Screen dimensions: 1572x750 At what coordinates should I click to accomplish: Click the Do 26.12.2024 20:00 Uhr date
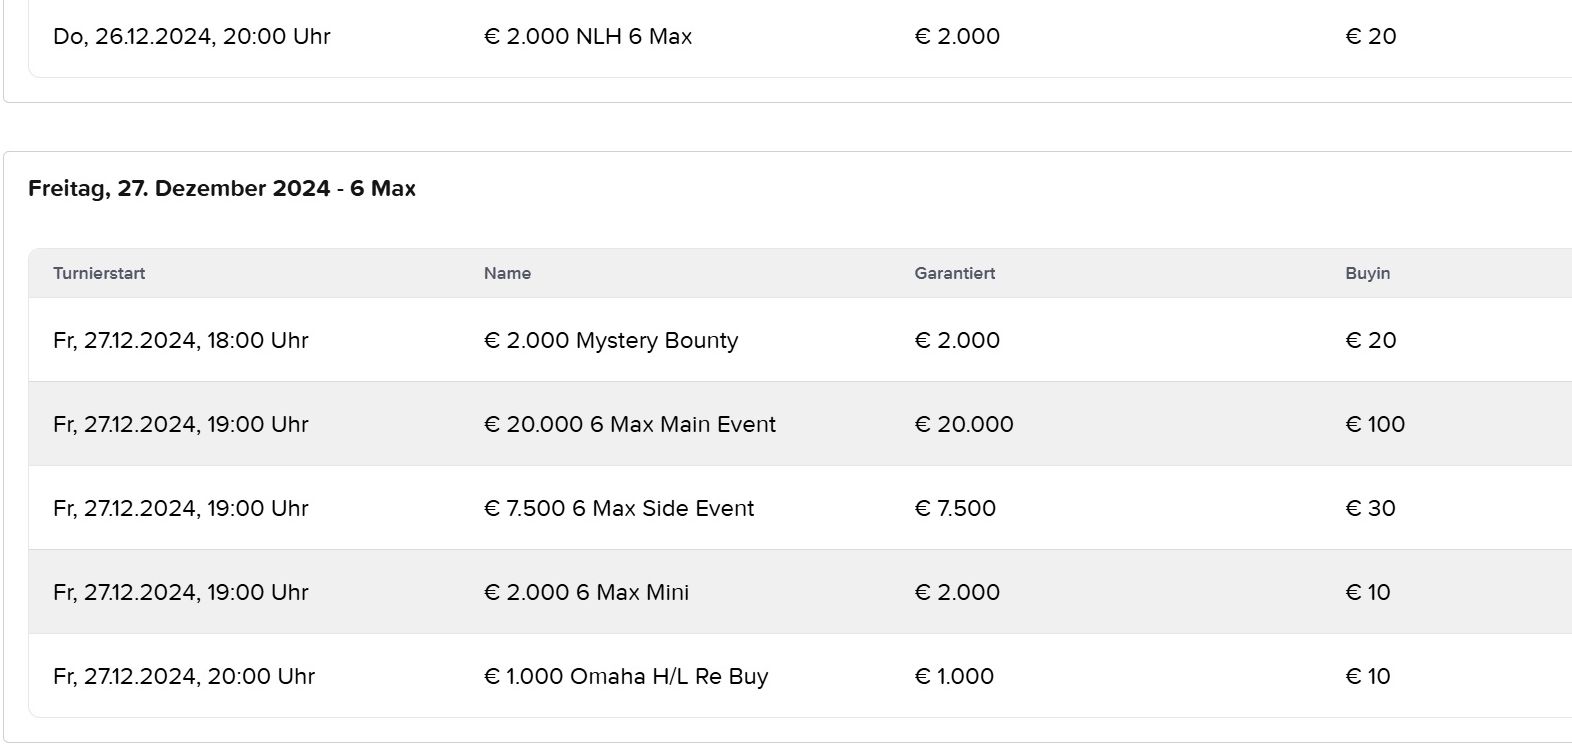pyautogui.click(x=191, y=36)
